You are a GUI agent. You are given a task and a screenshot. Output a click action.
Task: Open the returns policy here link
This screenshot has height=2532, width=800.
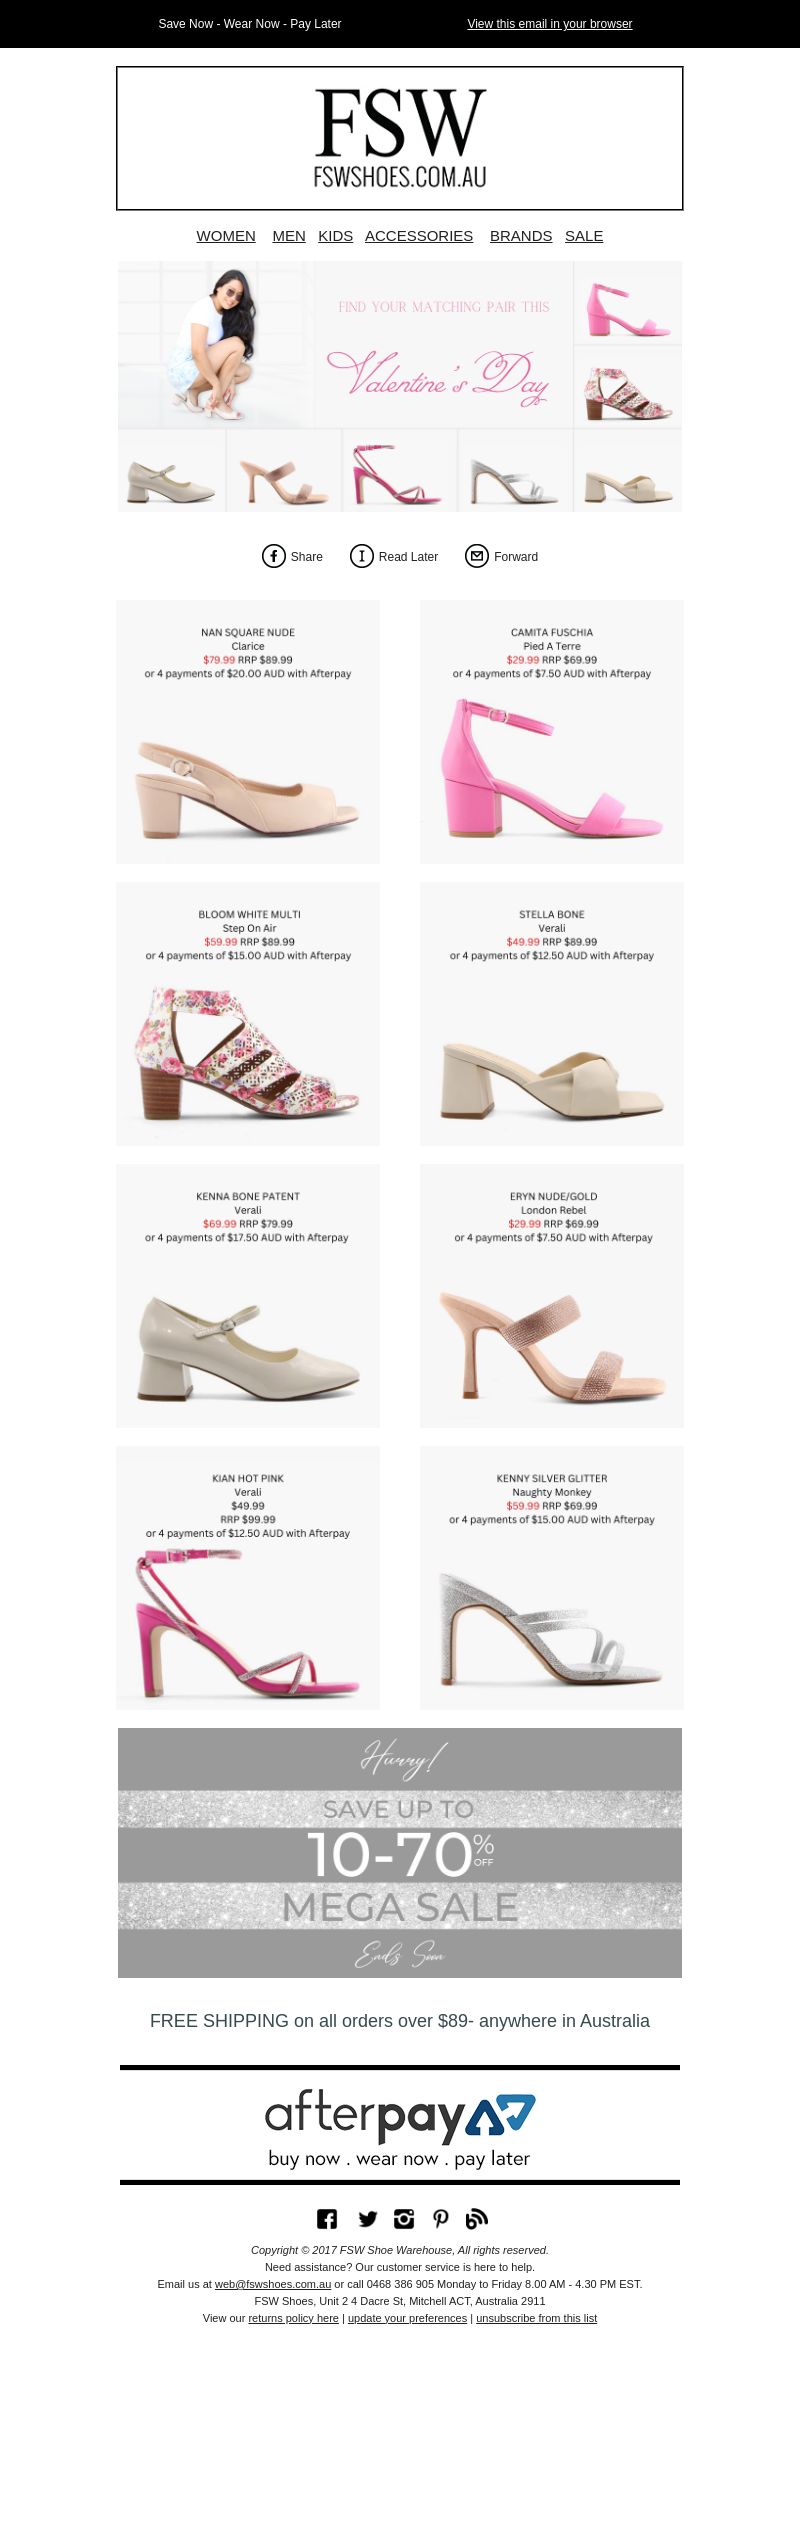coord(293,2318)
